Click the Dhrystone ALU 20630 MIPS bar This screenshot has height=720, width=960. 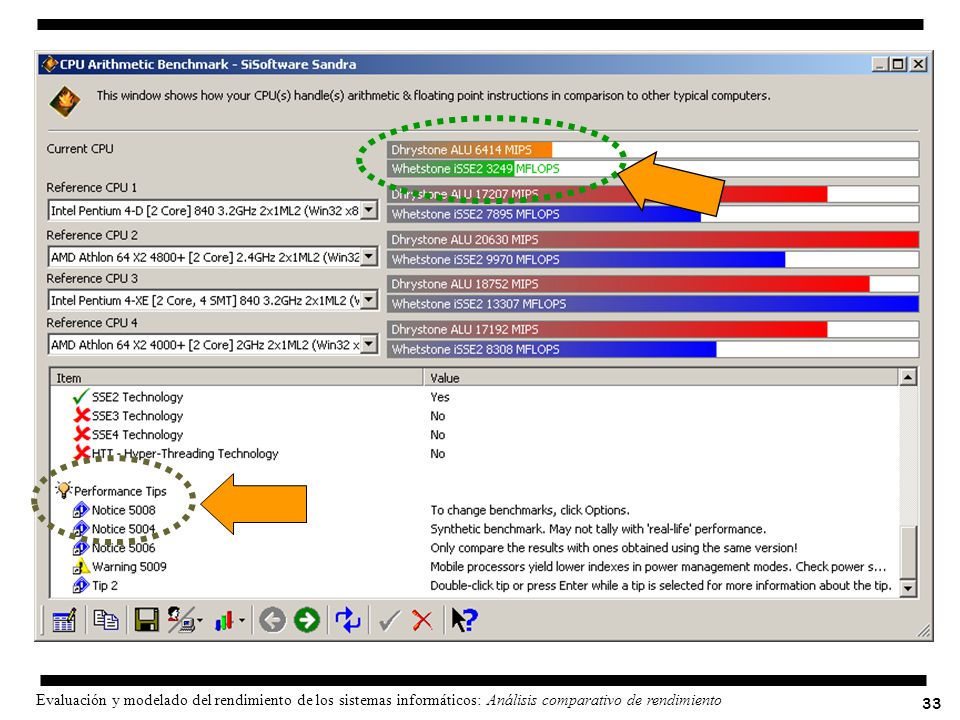653,239
